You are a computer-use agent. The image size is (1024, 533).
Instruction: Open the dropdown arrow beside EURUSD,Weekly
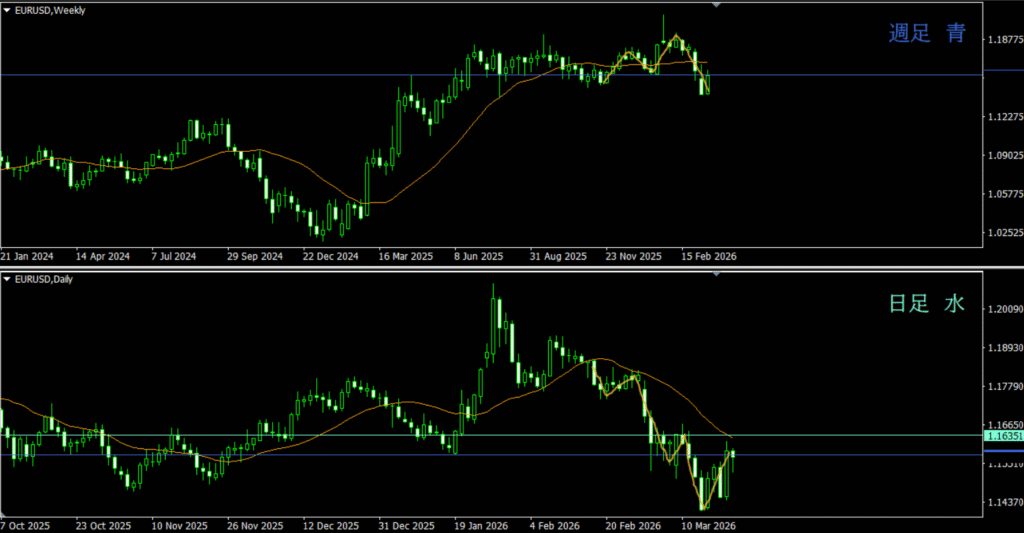coord(8,10)
